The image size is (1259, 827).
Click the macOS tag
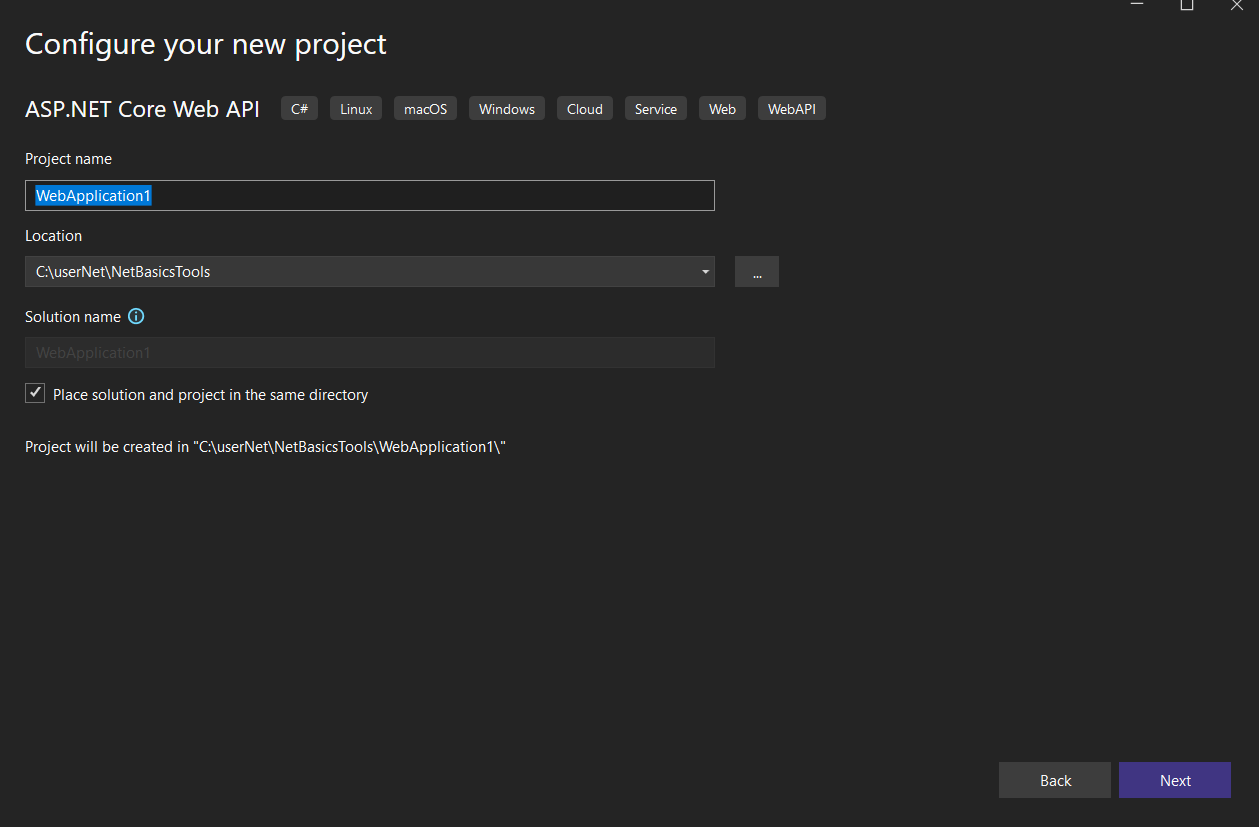[425, 109]
